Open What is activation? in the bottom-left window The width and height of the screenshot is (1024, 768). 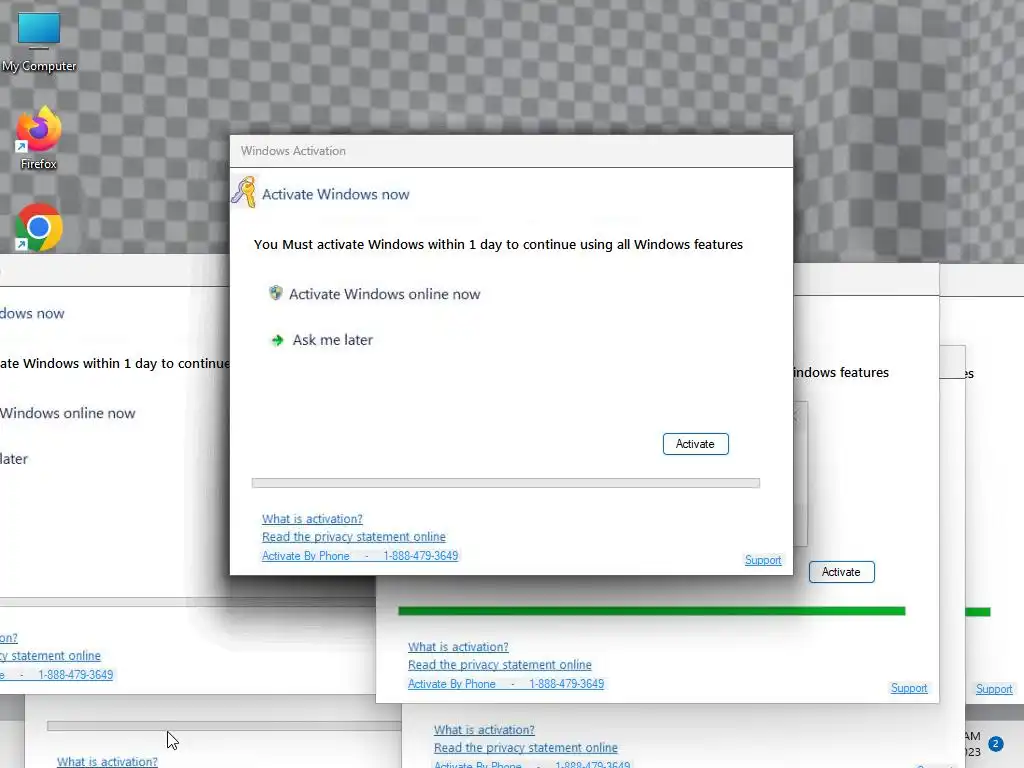click(x=107, y=761)
